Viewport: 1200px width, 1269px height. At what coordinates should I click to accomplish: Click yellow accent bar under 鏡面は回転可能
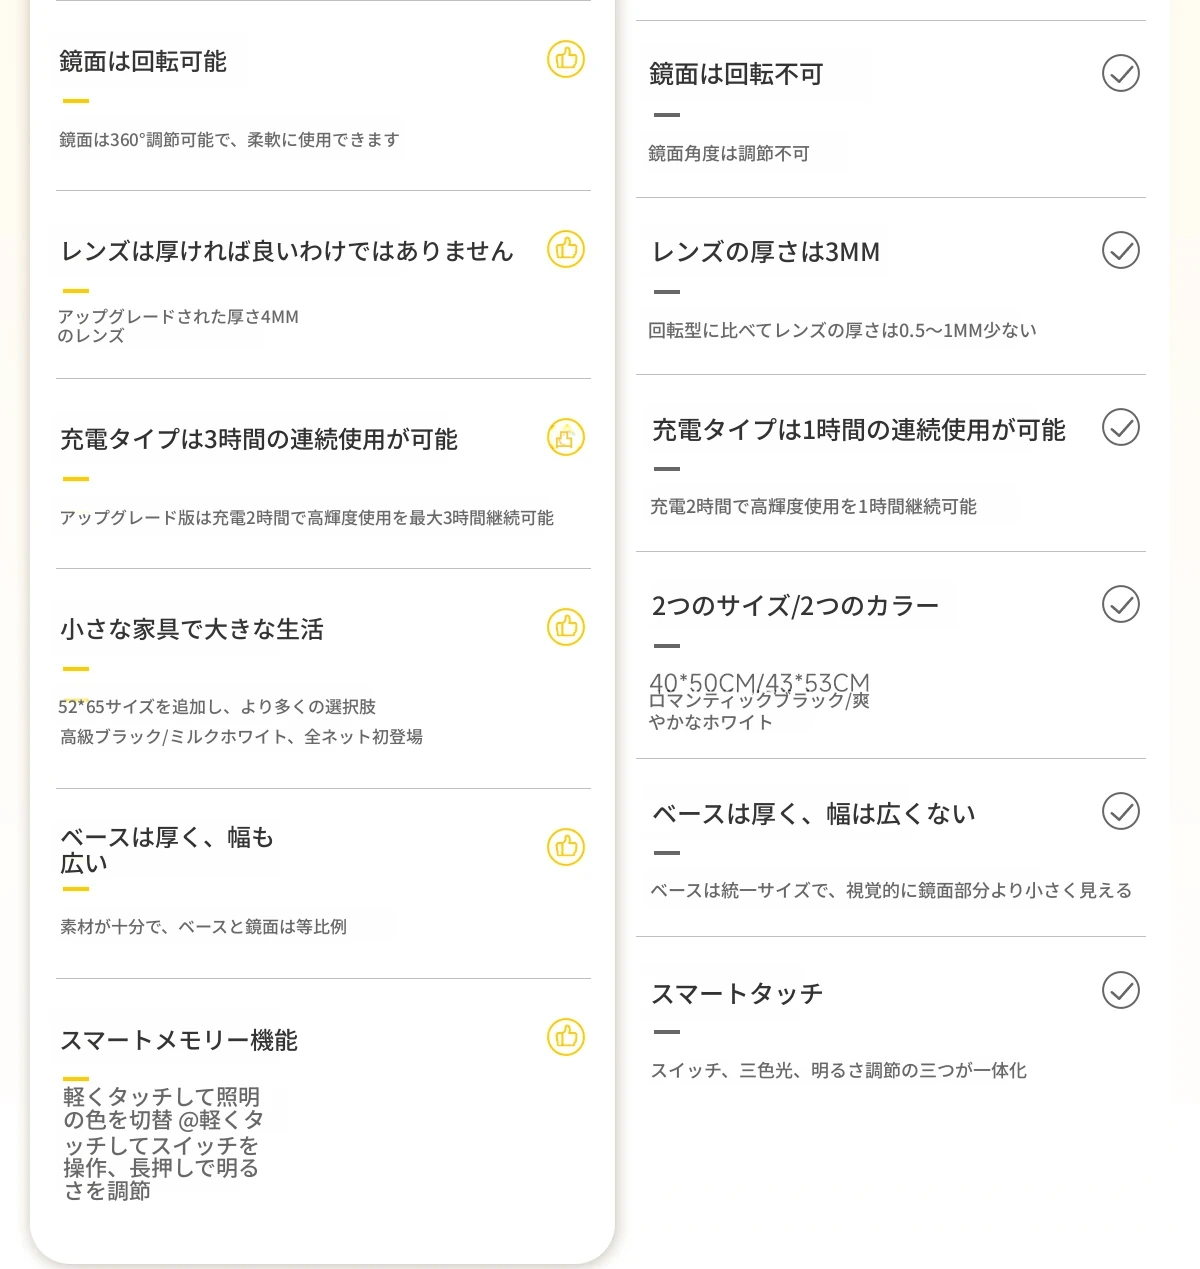[76, 101]
